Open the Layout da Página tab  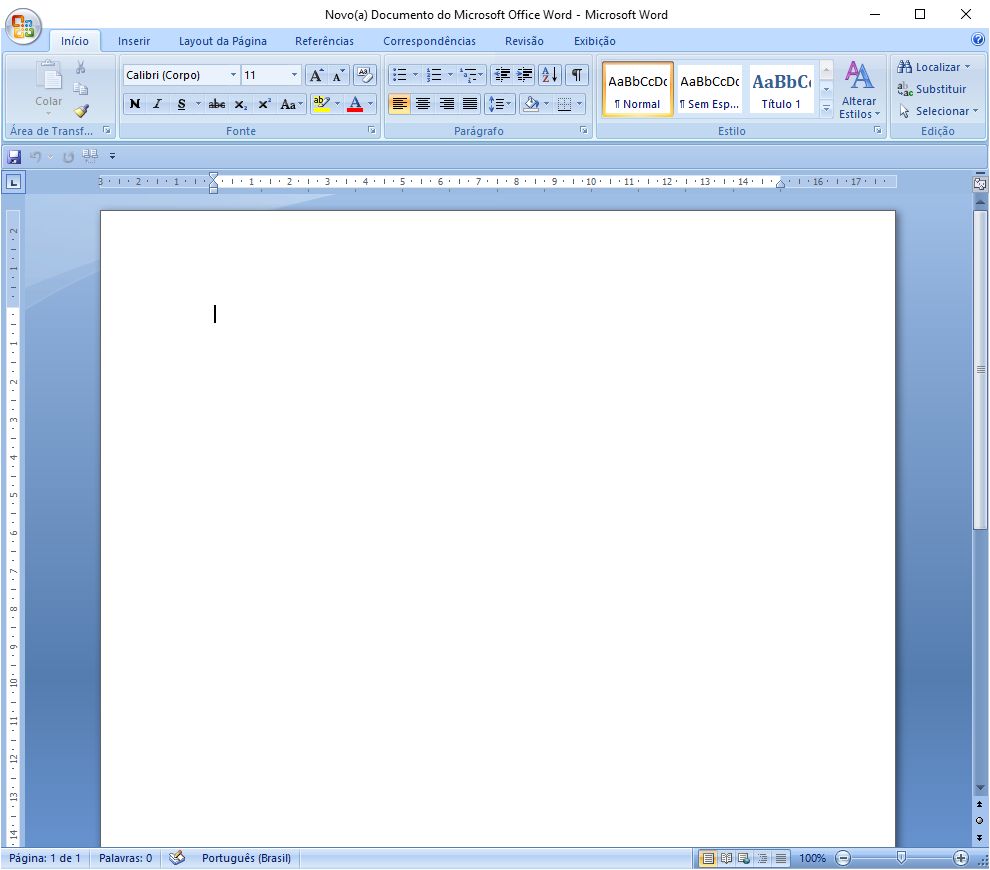pos(222,41)
